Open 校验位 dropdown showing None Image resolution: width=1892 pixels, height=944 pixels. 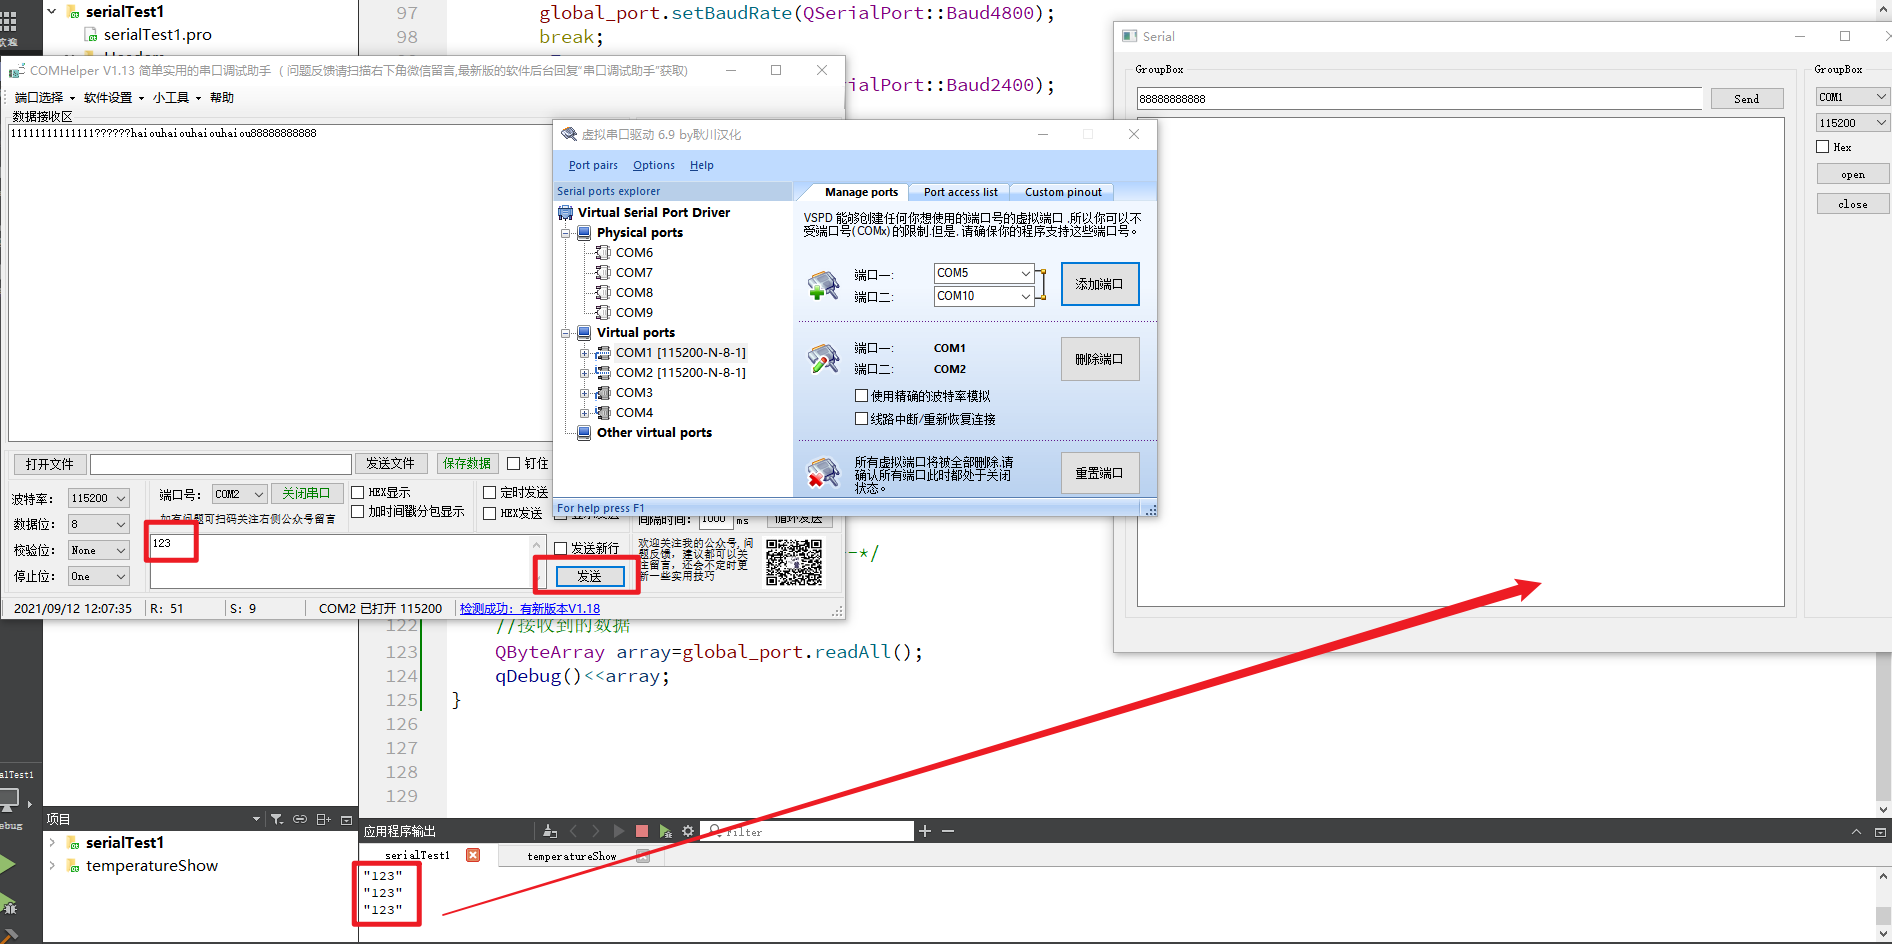(99, 550)
